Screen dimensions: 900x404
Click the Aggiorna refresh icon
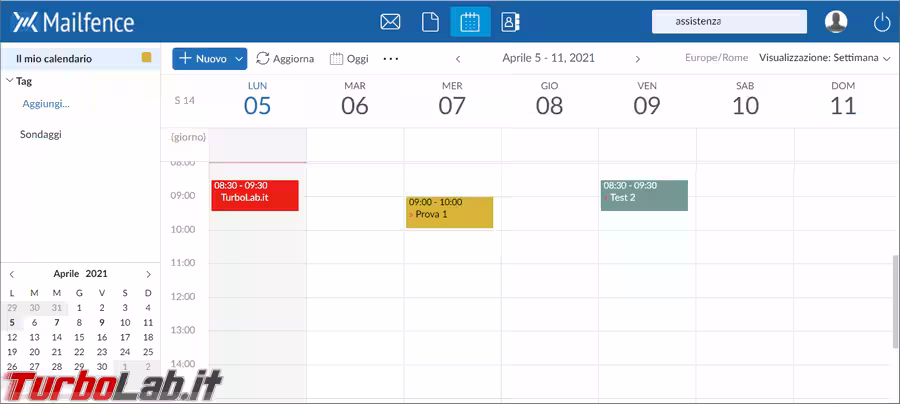click(x=264, y=59)
